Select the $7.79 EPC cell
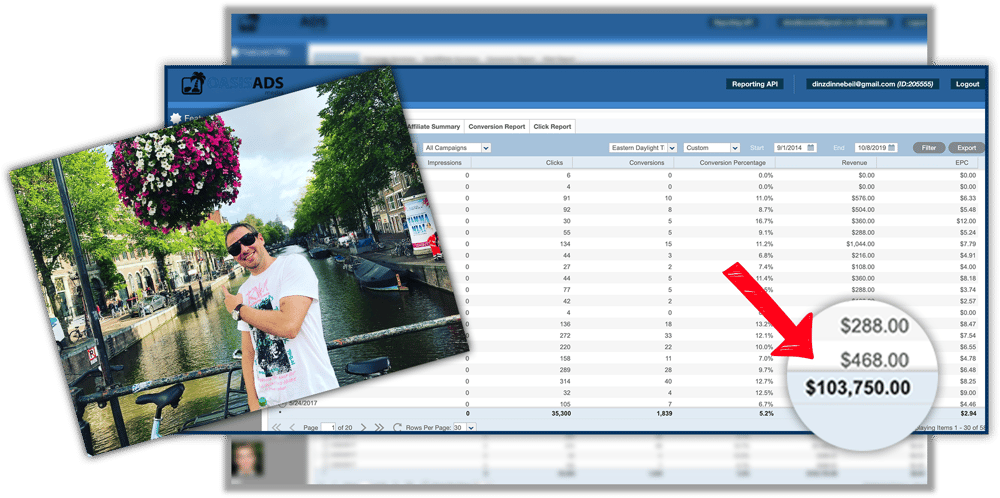 coord(967,244)
